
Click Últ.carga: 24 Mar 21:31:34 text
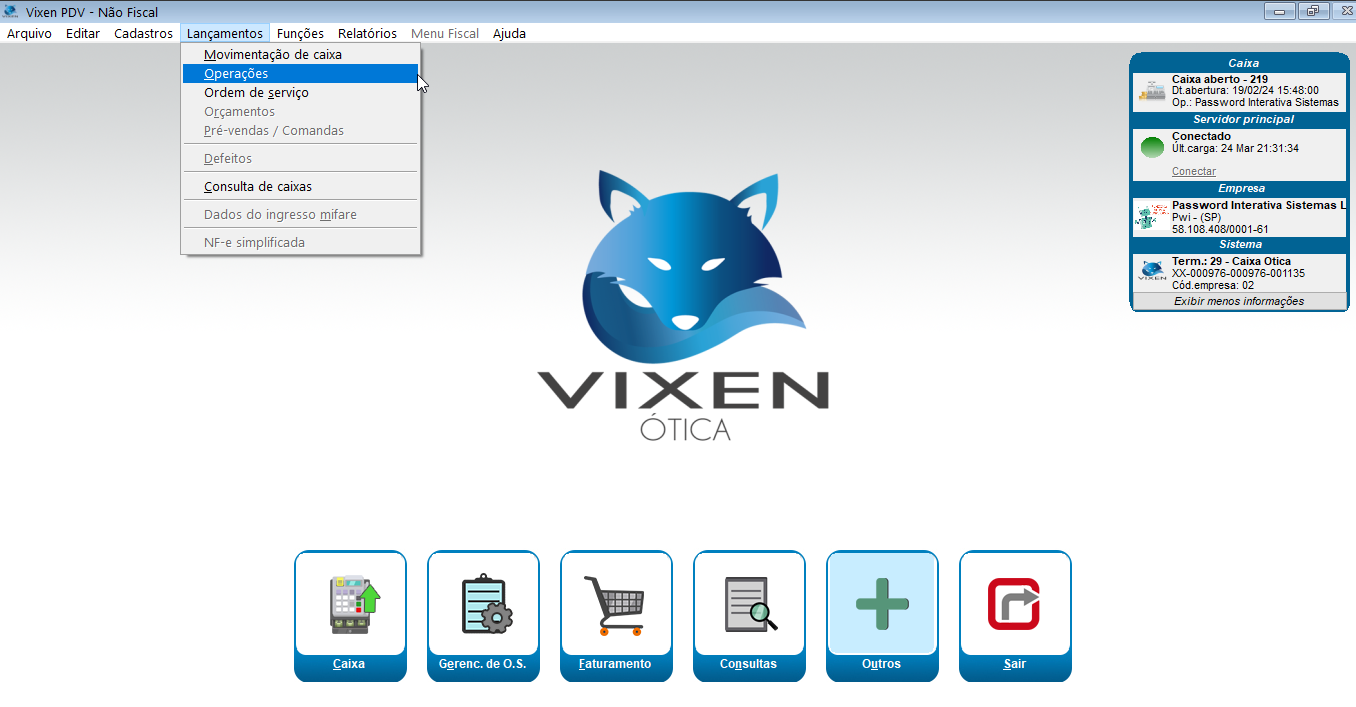[1235, 148]
